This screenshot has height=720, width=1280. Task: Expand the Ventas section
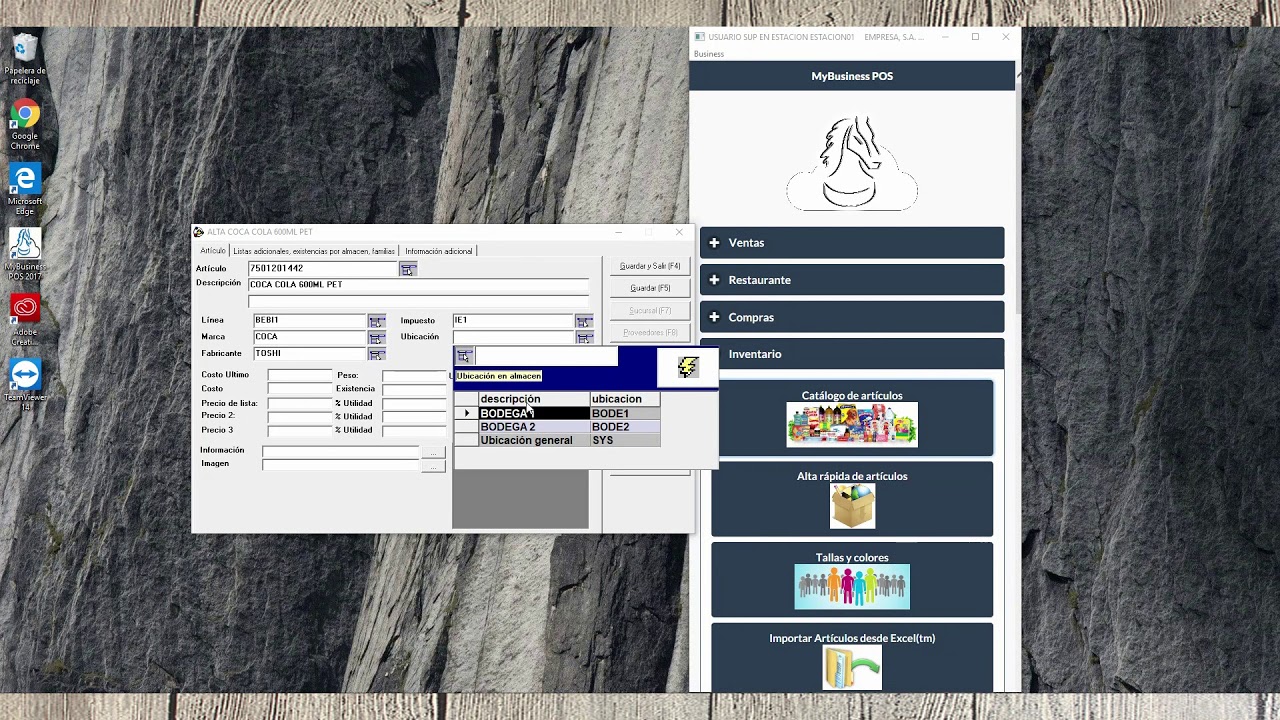pos(852,243)
